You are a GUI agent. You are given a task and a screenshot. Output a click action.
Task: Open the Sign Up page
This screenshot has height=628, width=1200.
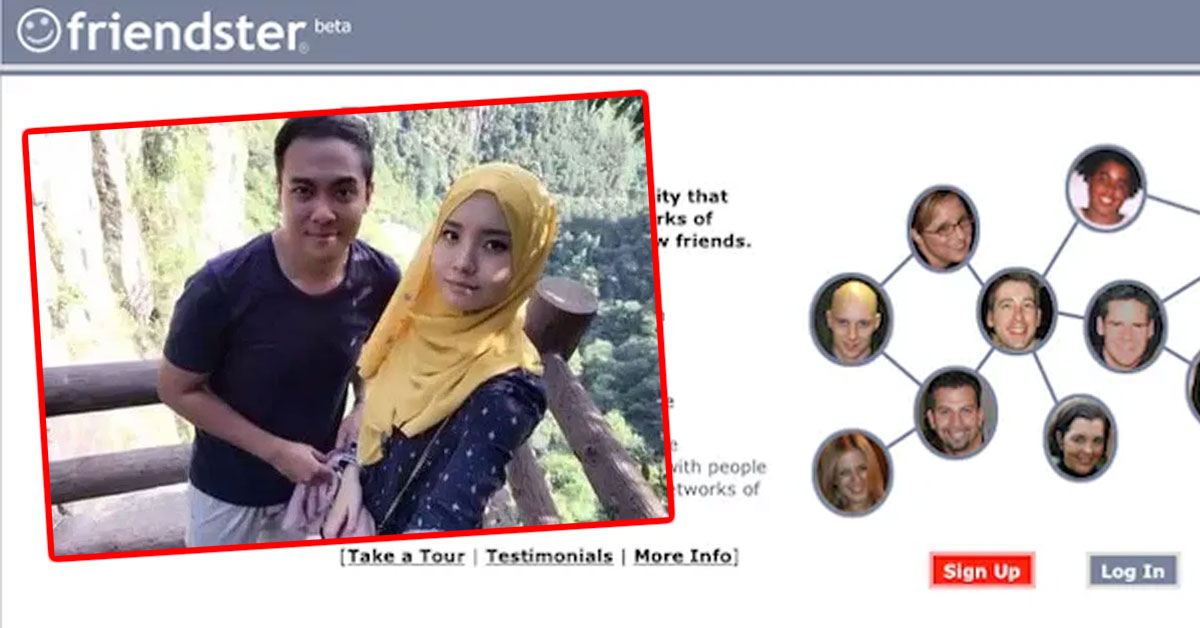[x=981, y=571]
